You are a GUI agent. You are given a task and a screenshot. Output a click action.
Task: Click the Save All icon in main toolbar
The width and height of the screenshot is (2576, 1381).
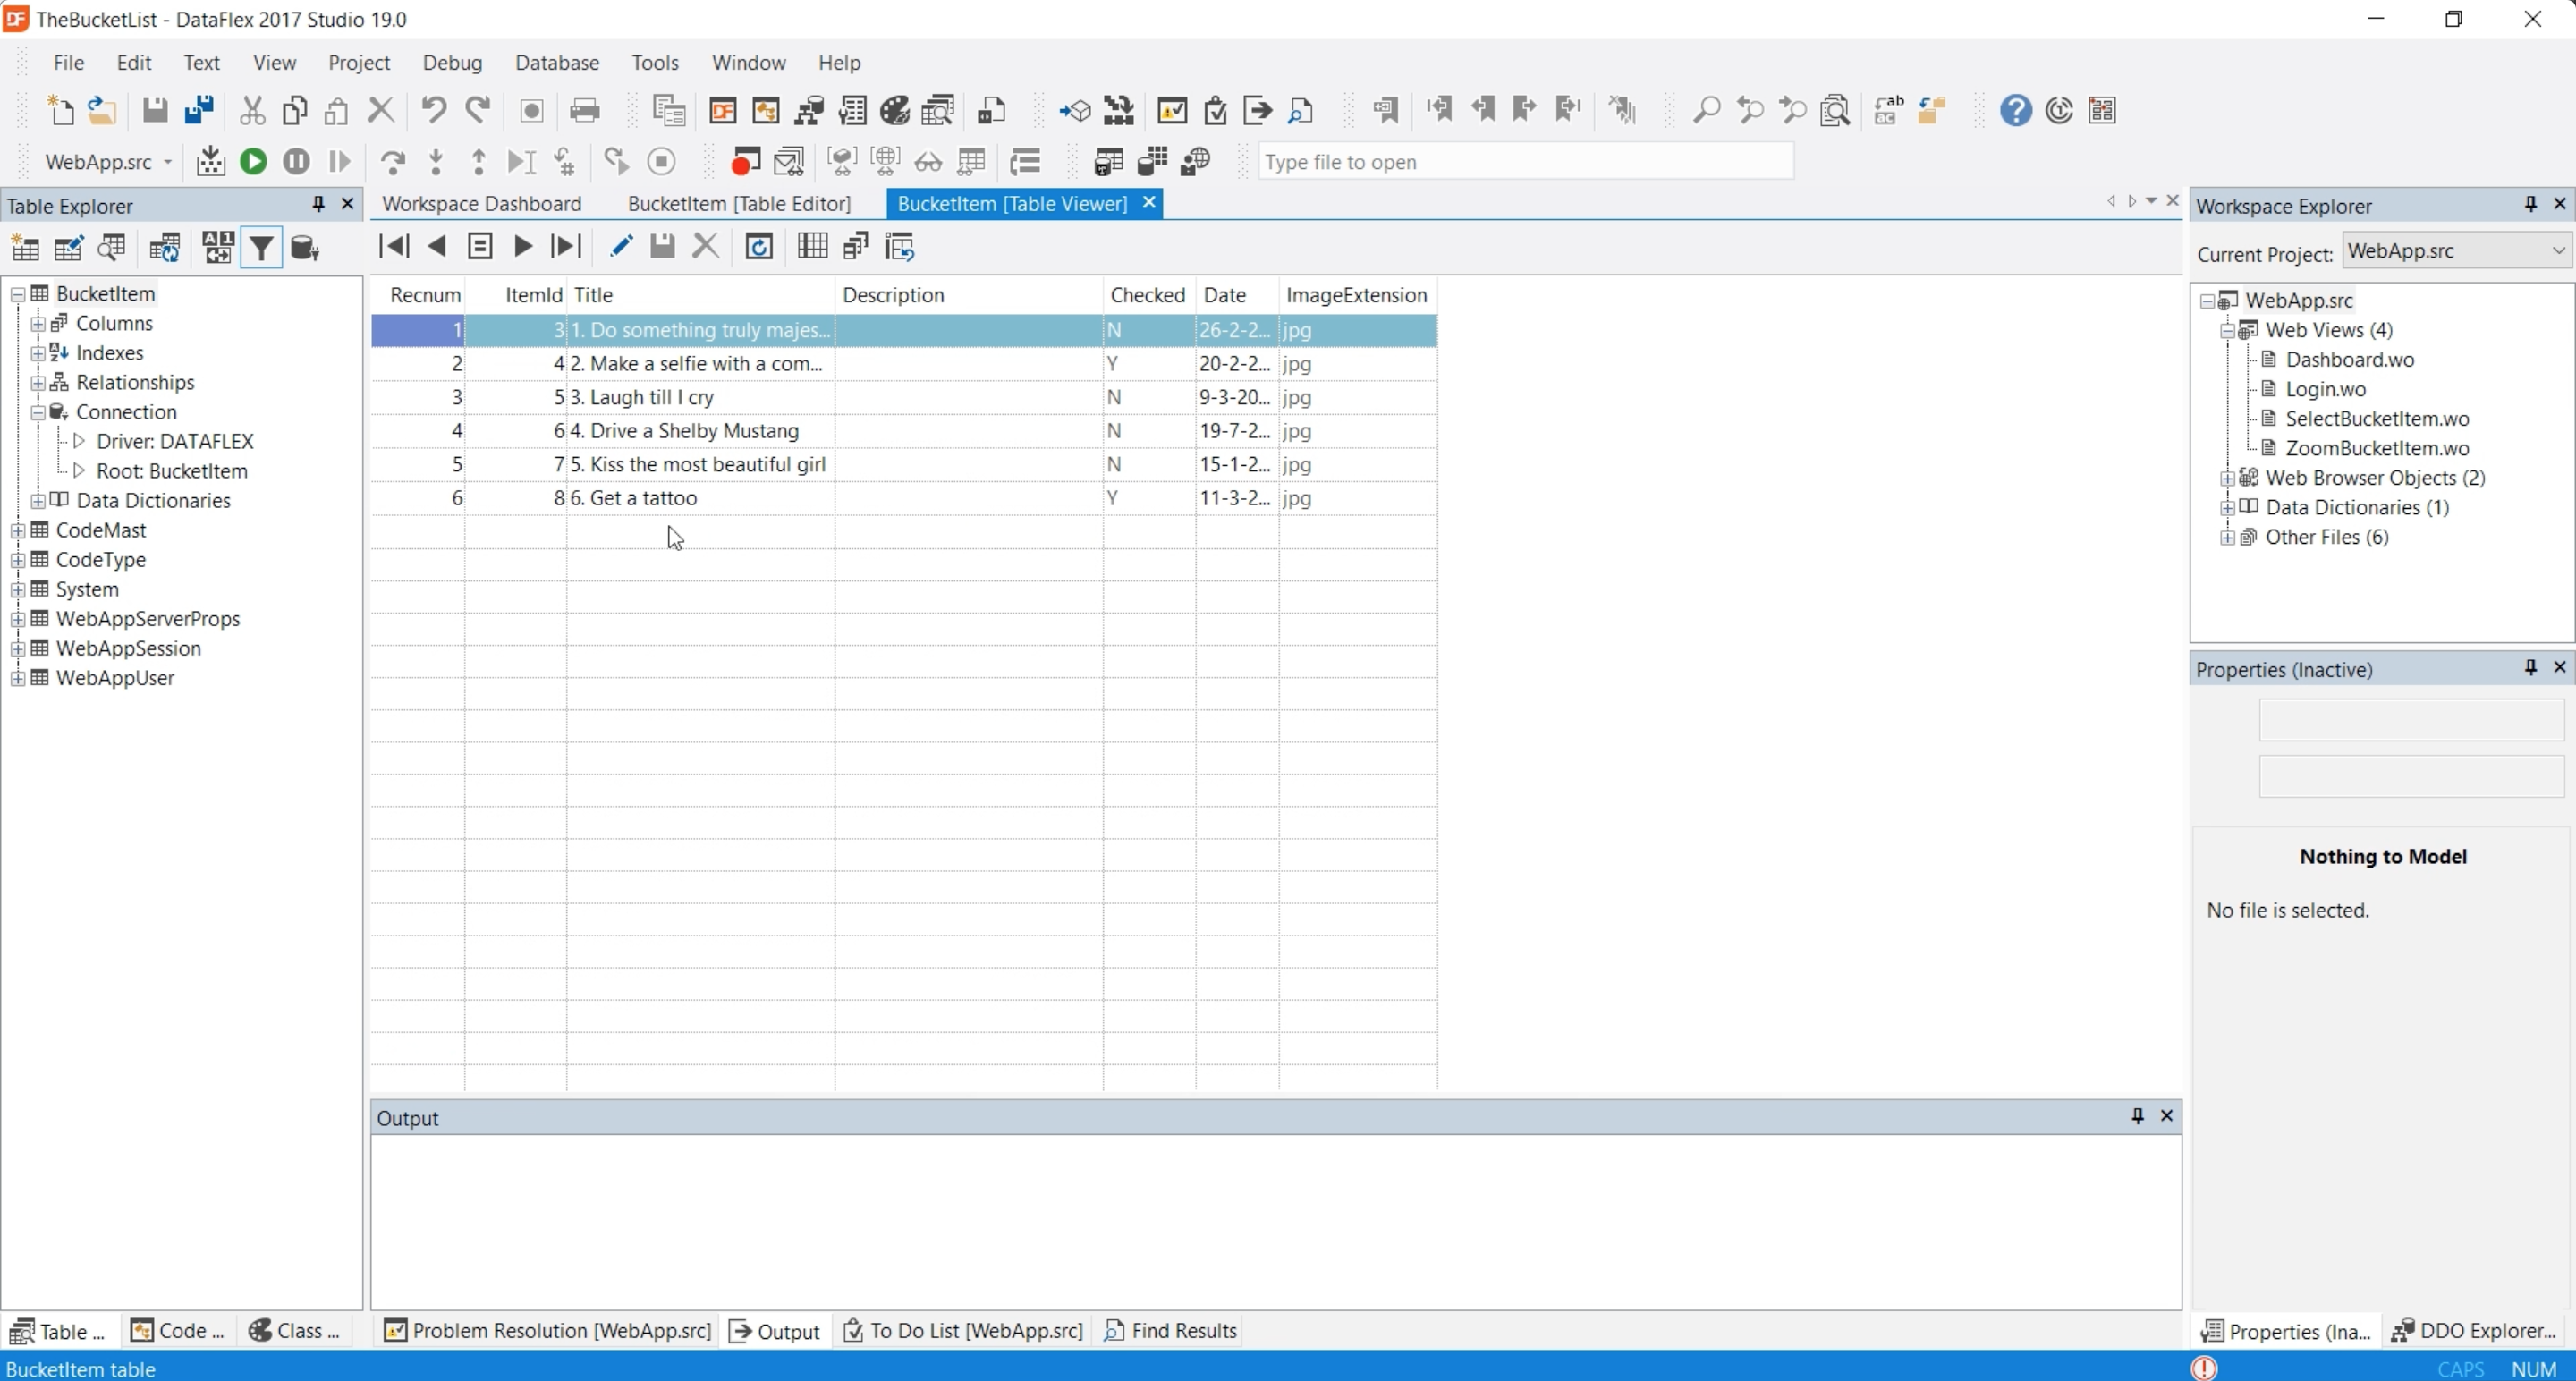199,110
